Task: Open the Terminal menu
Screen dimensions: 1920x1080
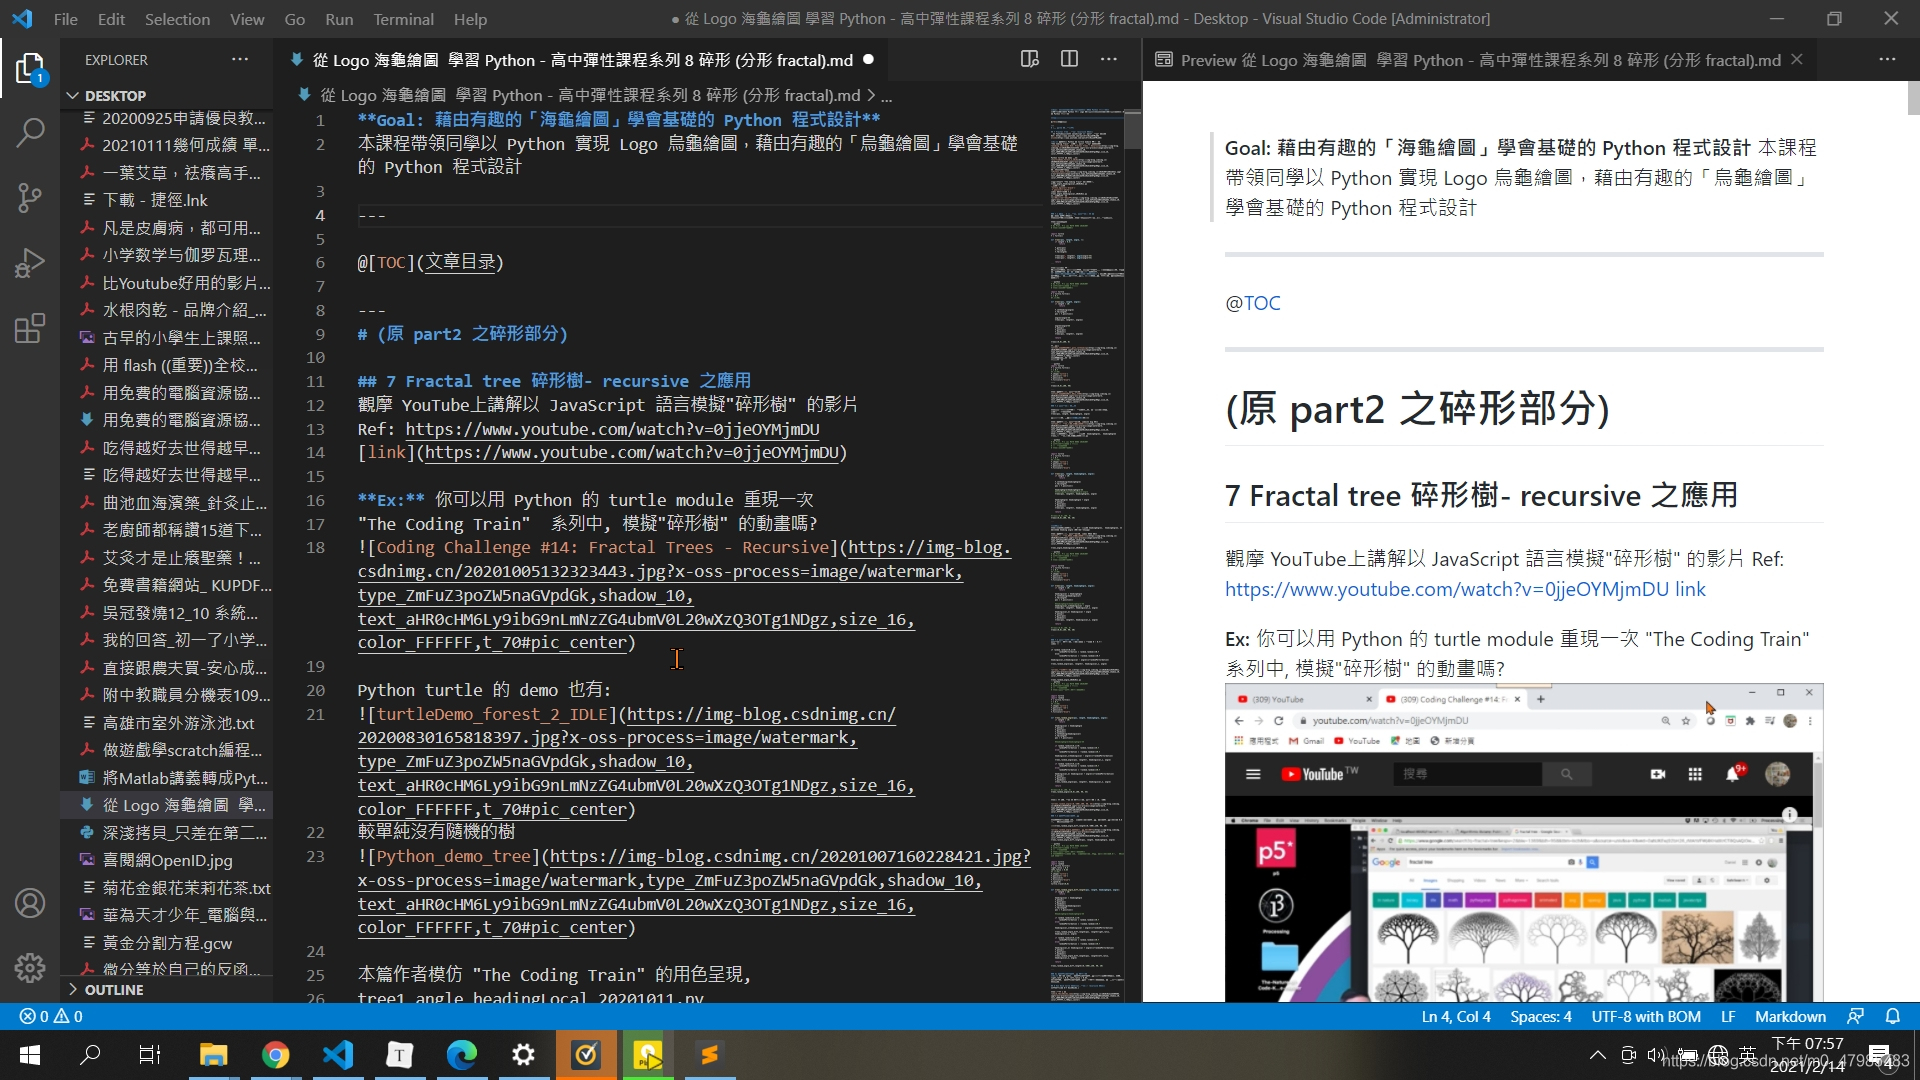Action: pos(403,19)
